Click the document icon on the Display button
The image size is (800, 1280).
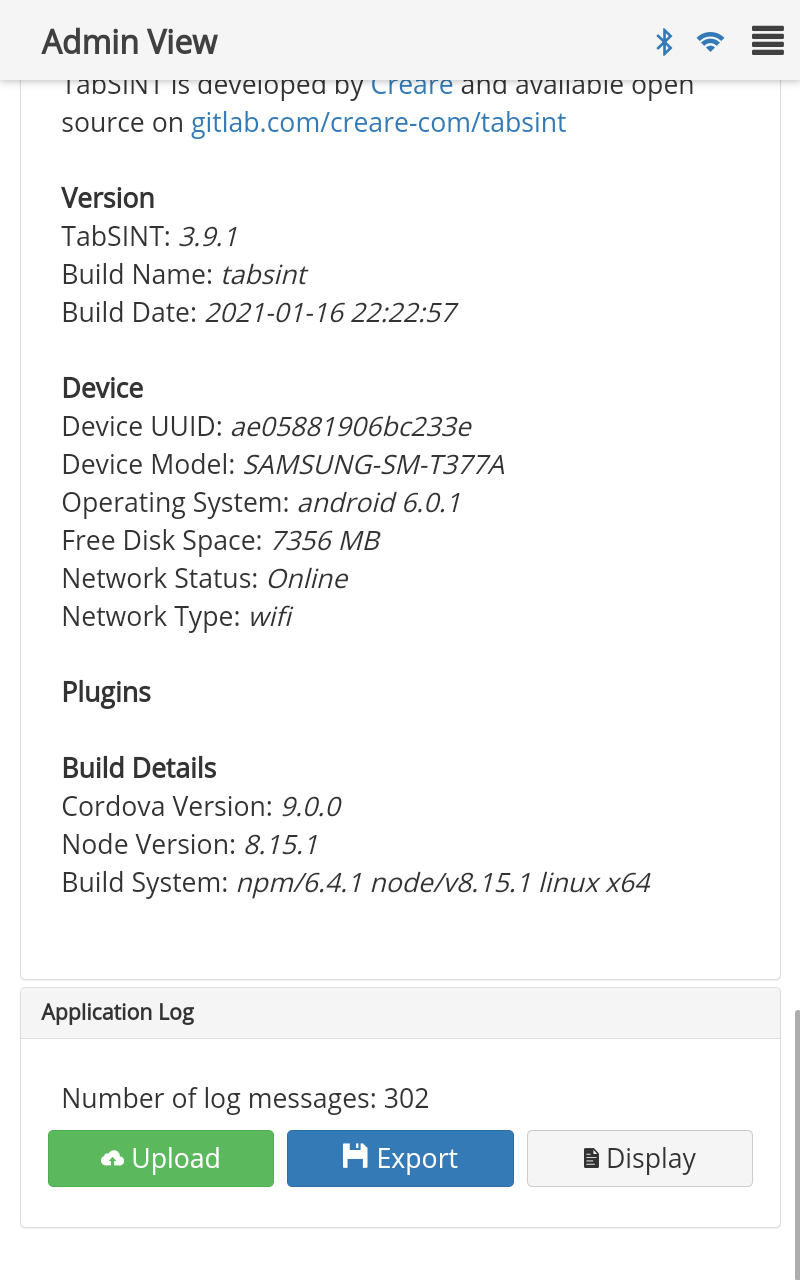591,1159
